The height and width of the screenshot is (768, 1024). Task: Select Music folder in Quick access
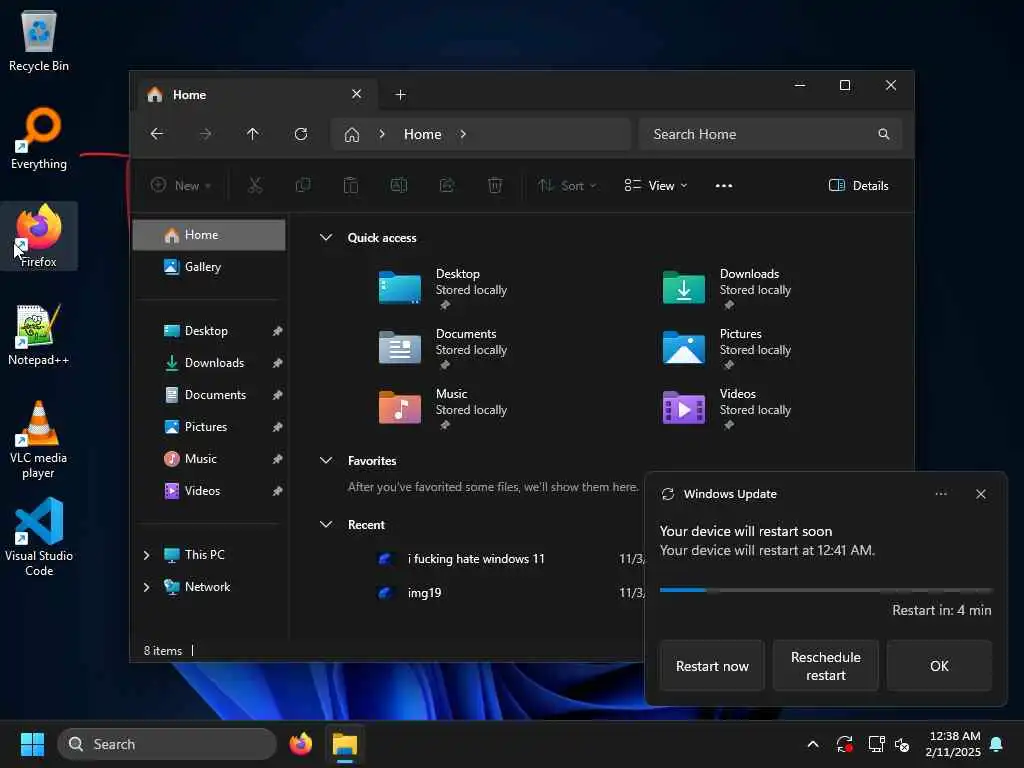pyautogui.click(x=444, y=408)
